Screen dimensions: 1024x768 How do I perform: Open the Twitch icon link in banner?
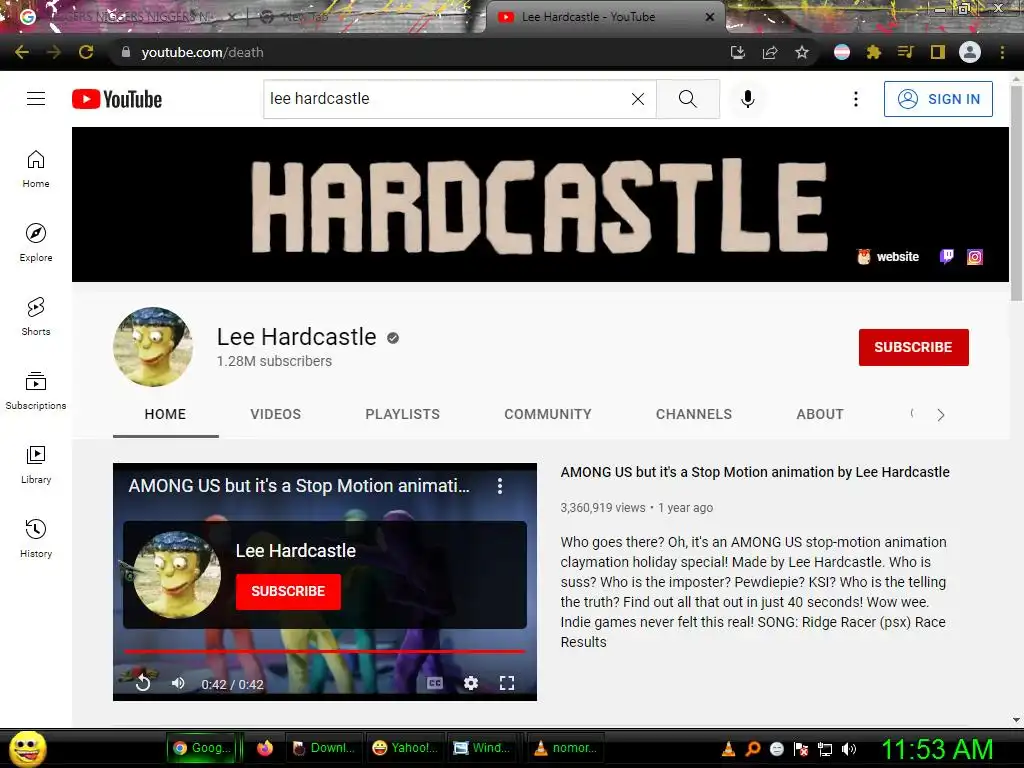pos(946,257)
